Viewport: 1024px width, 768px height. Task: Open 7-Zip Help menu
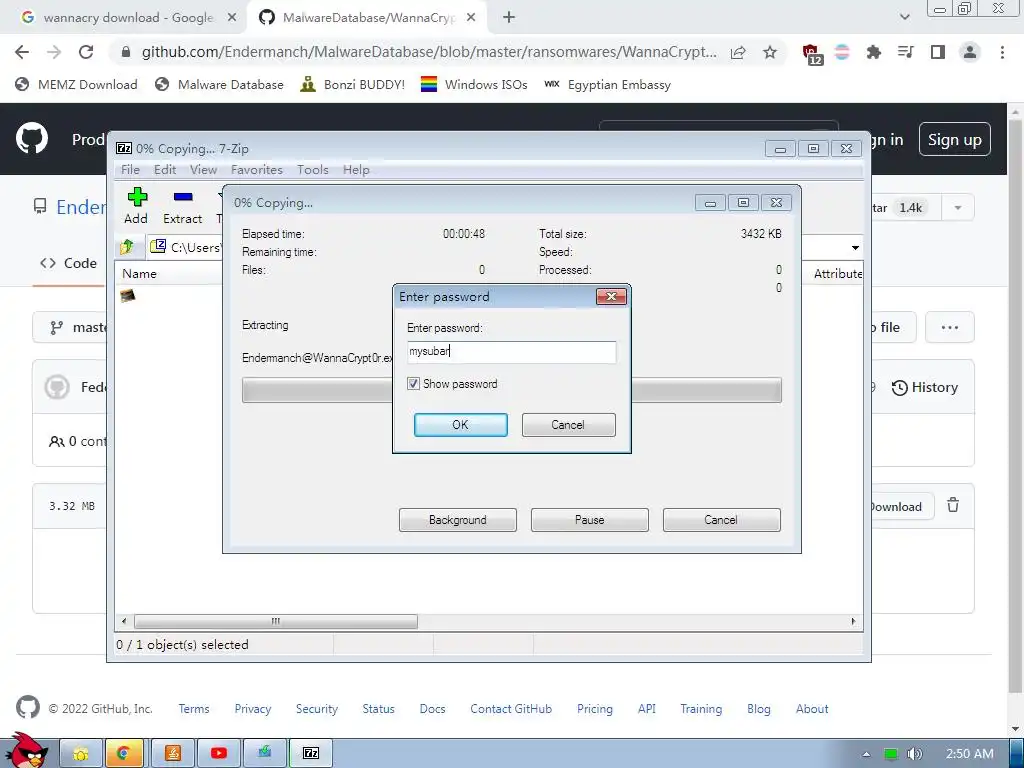point(356,170)
